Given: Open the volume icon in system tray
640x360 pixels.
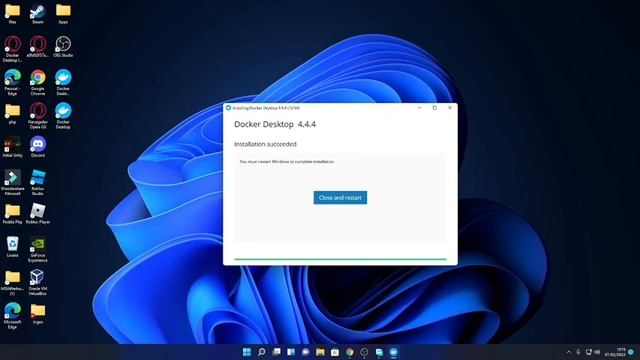Looking at the screenshot, I should (x=597, y=352).
